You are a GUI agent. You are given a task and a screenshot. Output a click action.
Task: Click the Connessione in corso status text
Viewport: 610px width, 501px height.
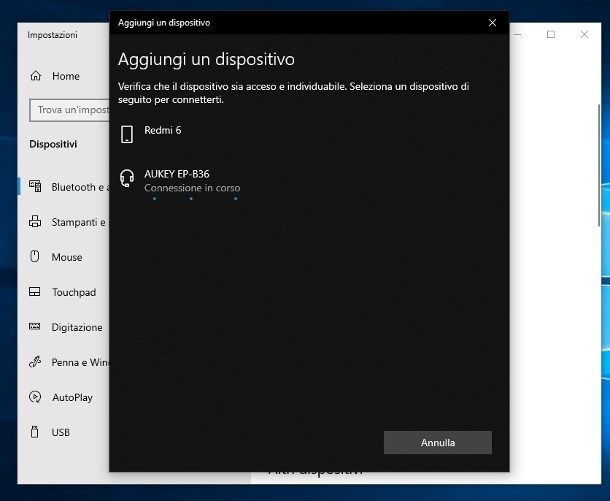coord(192,188)
